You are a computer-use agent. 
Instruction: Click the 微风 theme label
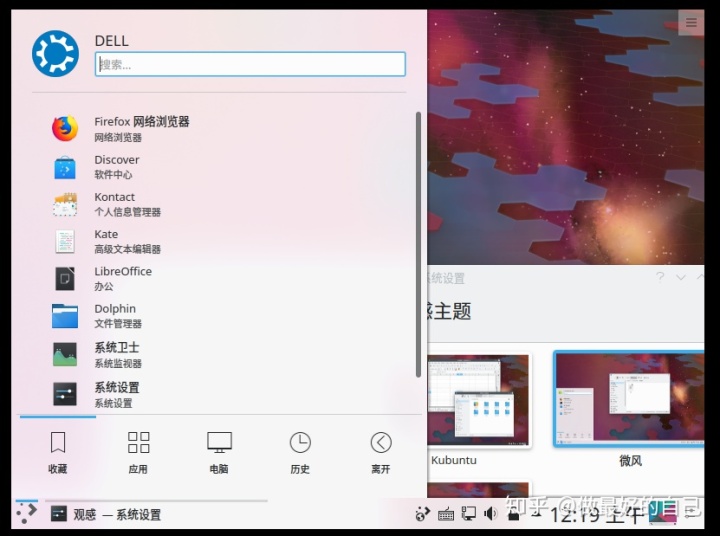630,461
